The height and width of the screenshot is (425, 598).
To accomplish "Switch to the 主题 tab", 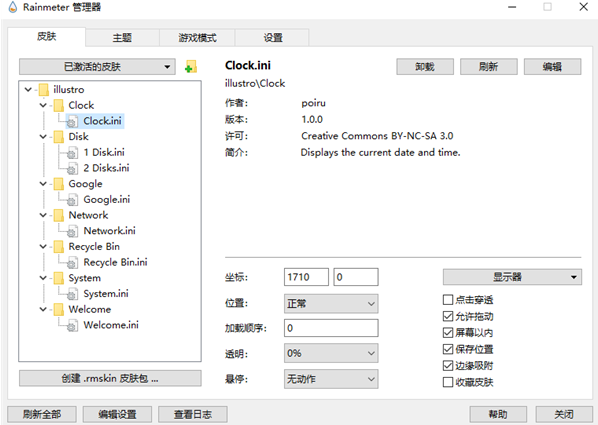I will [122, 38].
